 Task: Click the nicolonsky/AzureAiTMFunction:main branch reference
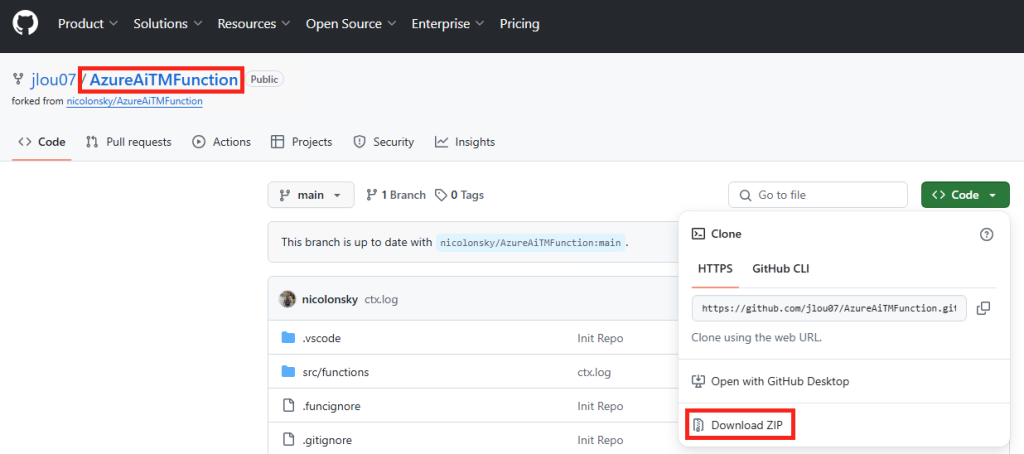pyautogui.click(x=530, y=242)
